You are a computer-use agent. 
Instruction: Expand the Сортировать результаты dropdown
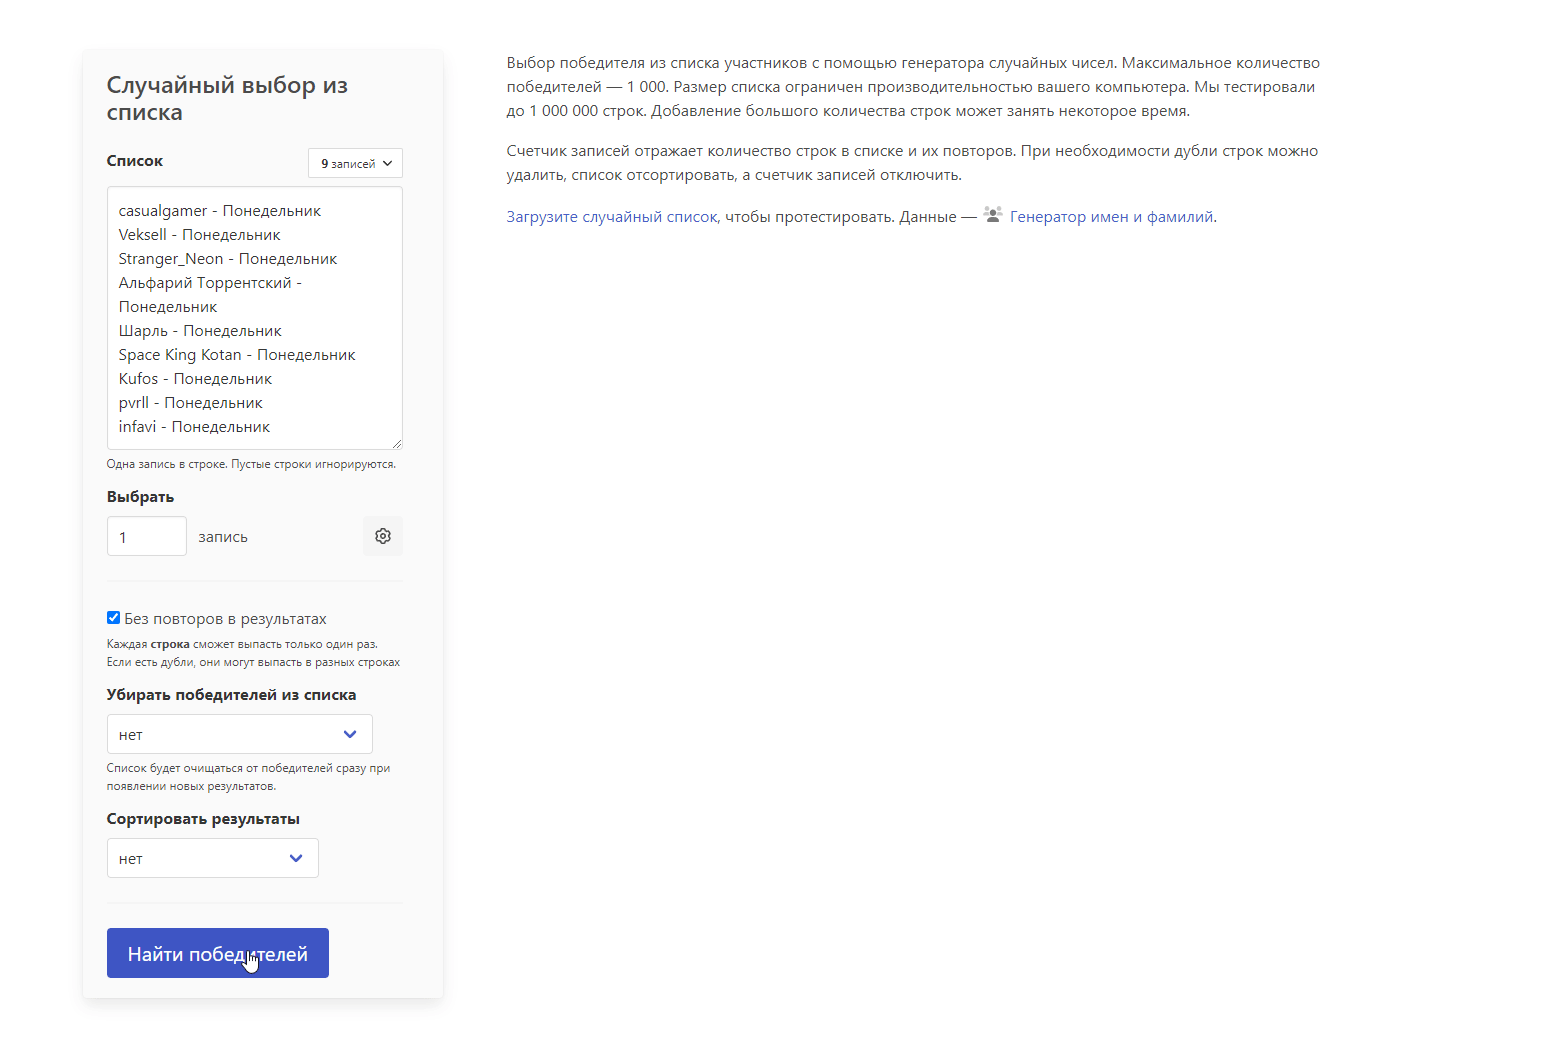[x=213, y=858]
